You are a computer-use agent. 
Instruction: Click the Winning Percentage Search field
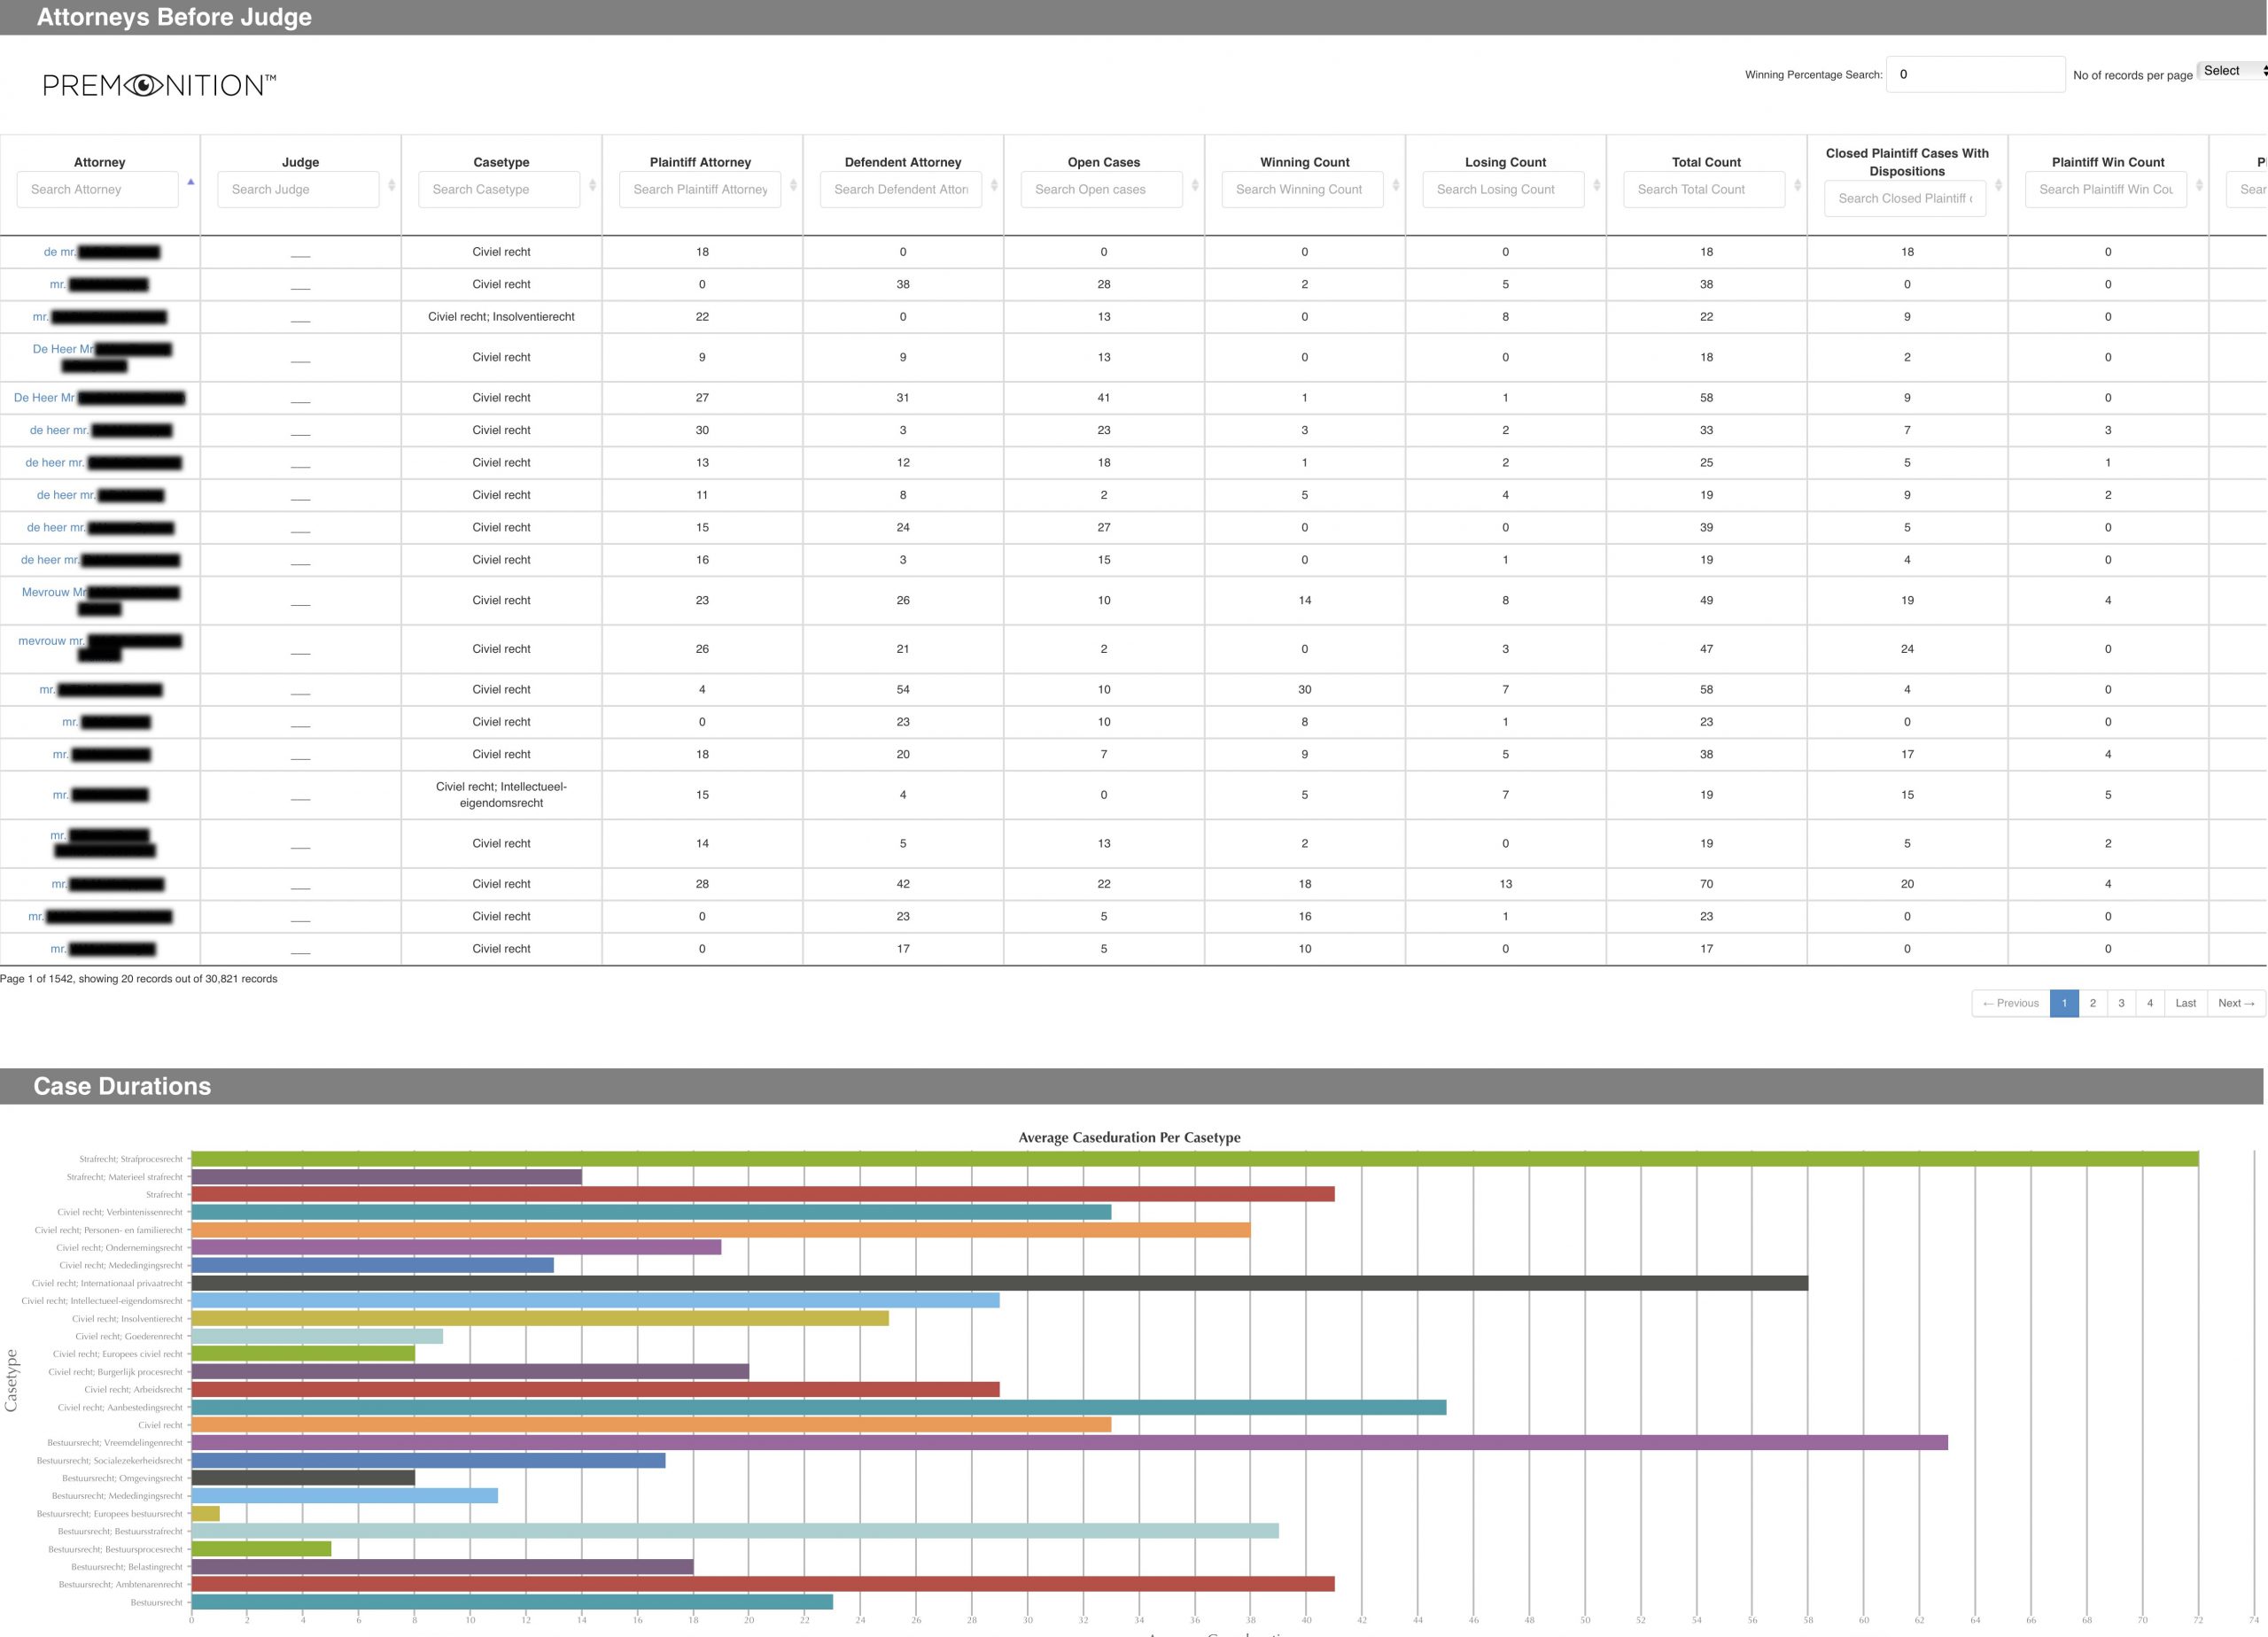[1975, 74]
